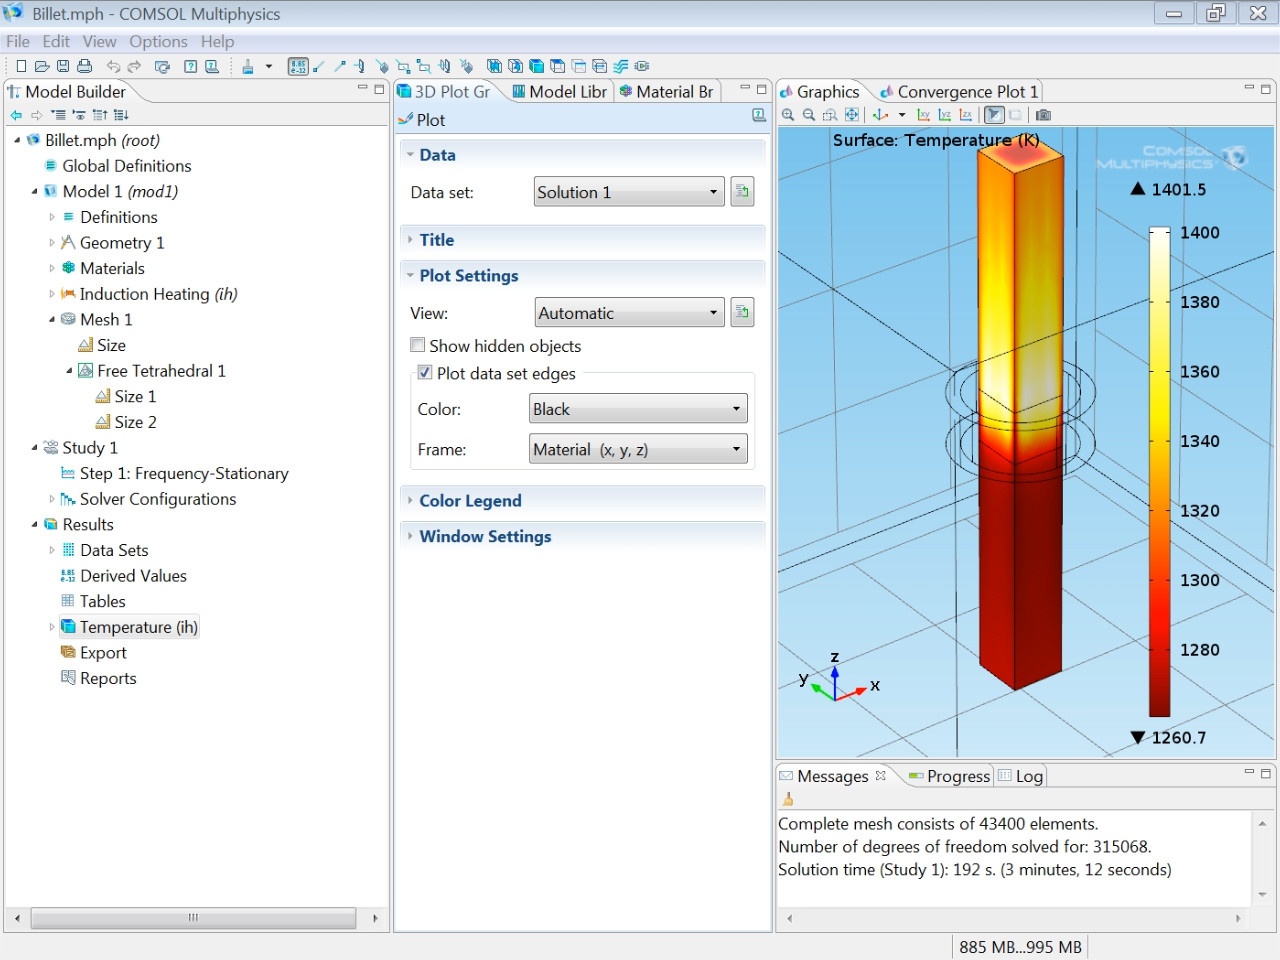The width and height of the screenshot is (1280, 960).
Task: Click the Model Builder horizontal scrollbar
Action: (193, 917)
